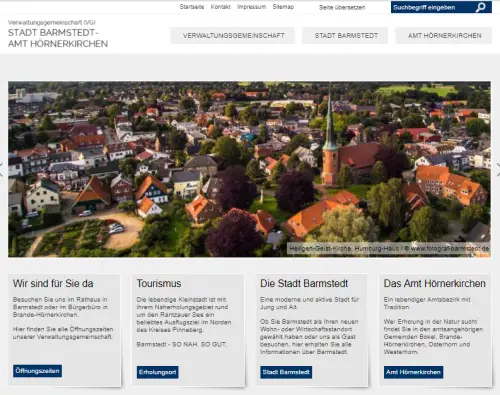This screenshot has height=395, width=500.
Task: Click the Erholungsort button
Action: click(157, 372)
